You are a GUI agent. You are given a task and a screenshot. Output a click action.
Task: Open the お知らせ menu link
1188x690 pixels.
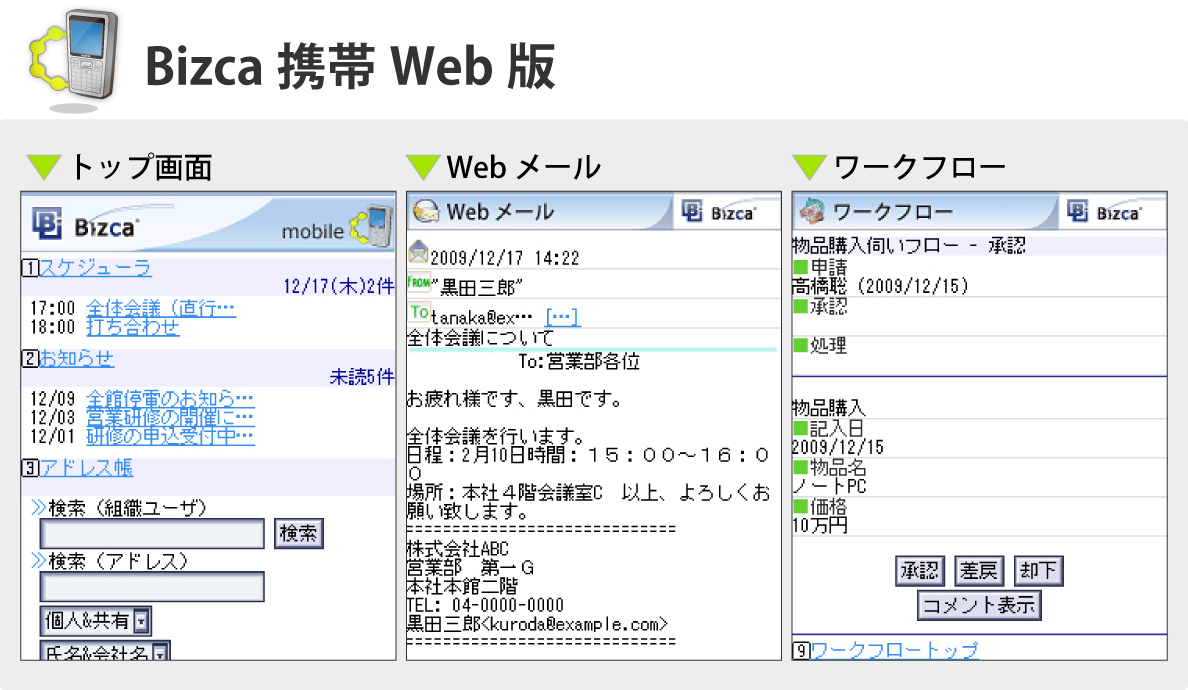point(77,357)
